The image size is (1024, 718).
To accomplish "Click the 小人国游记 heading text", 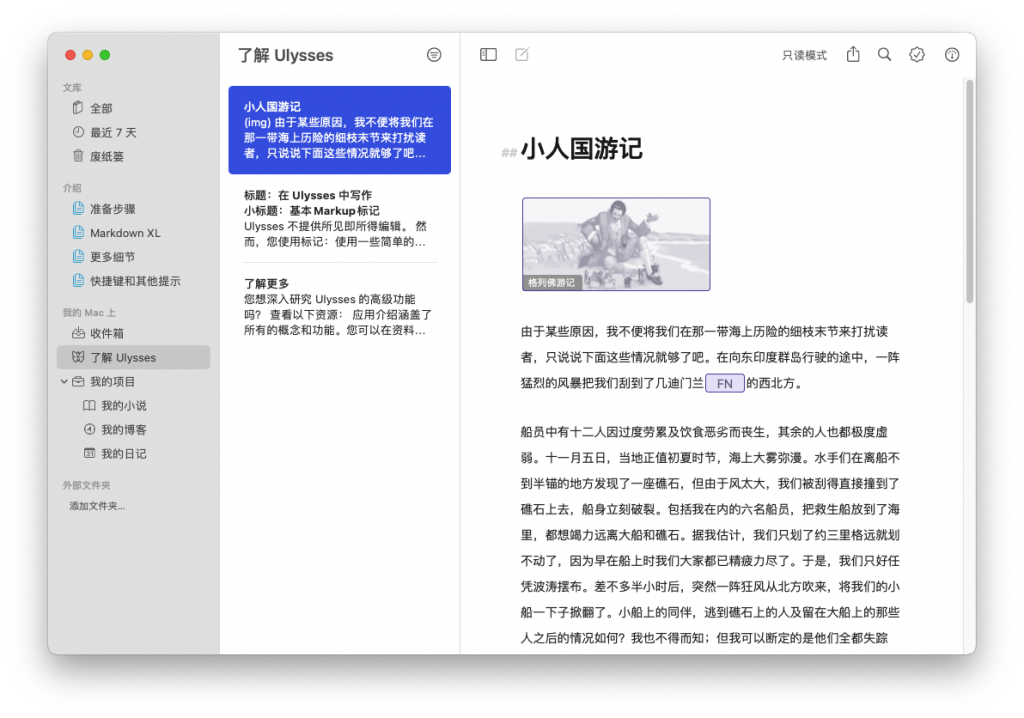I will (581, 148).
